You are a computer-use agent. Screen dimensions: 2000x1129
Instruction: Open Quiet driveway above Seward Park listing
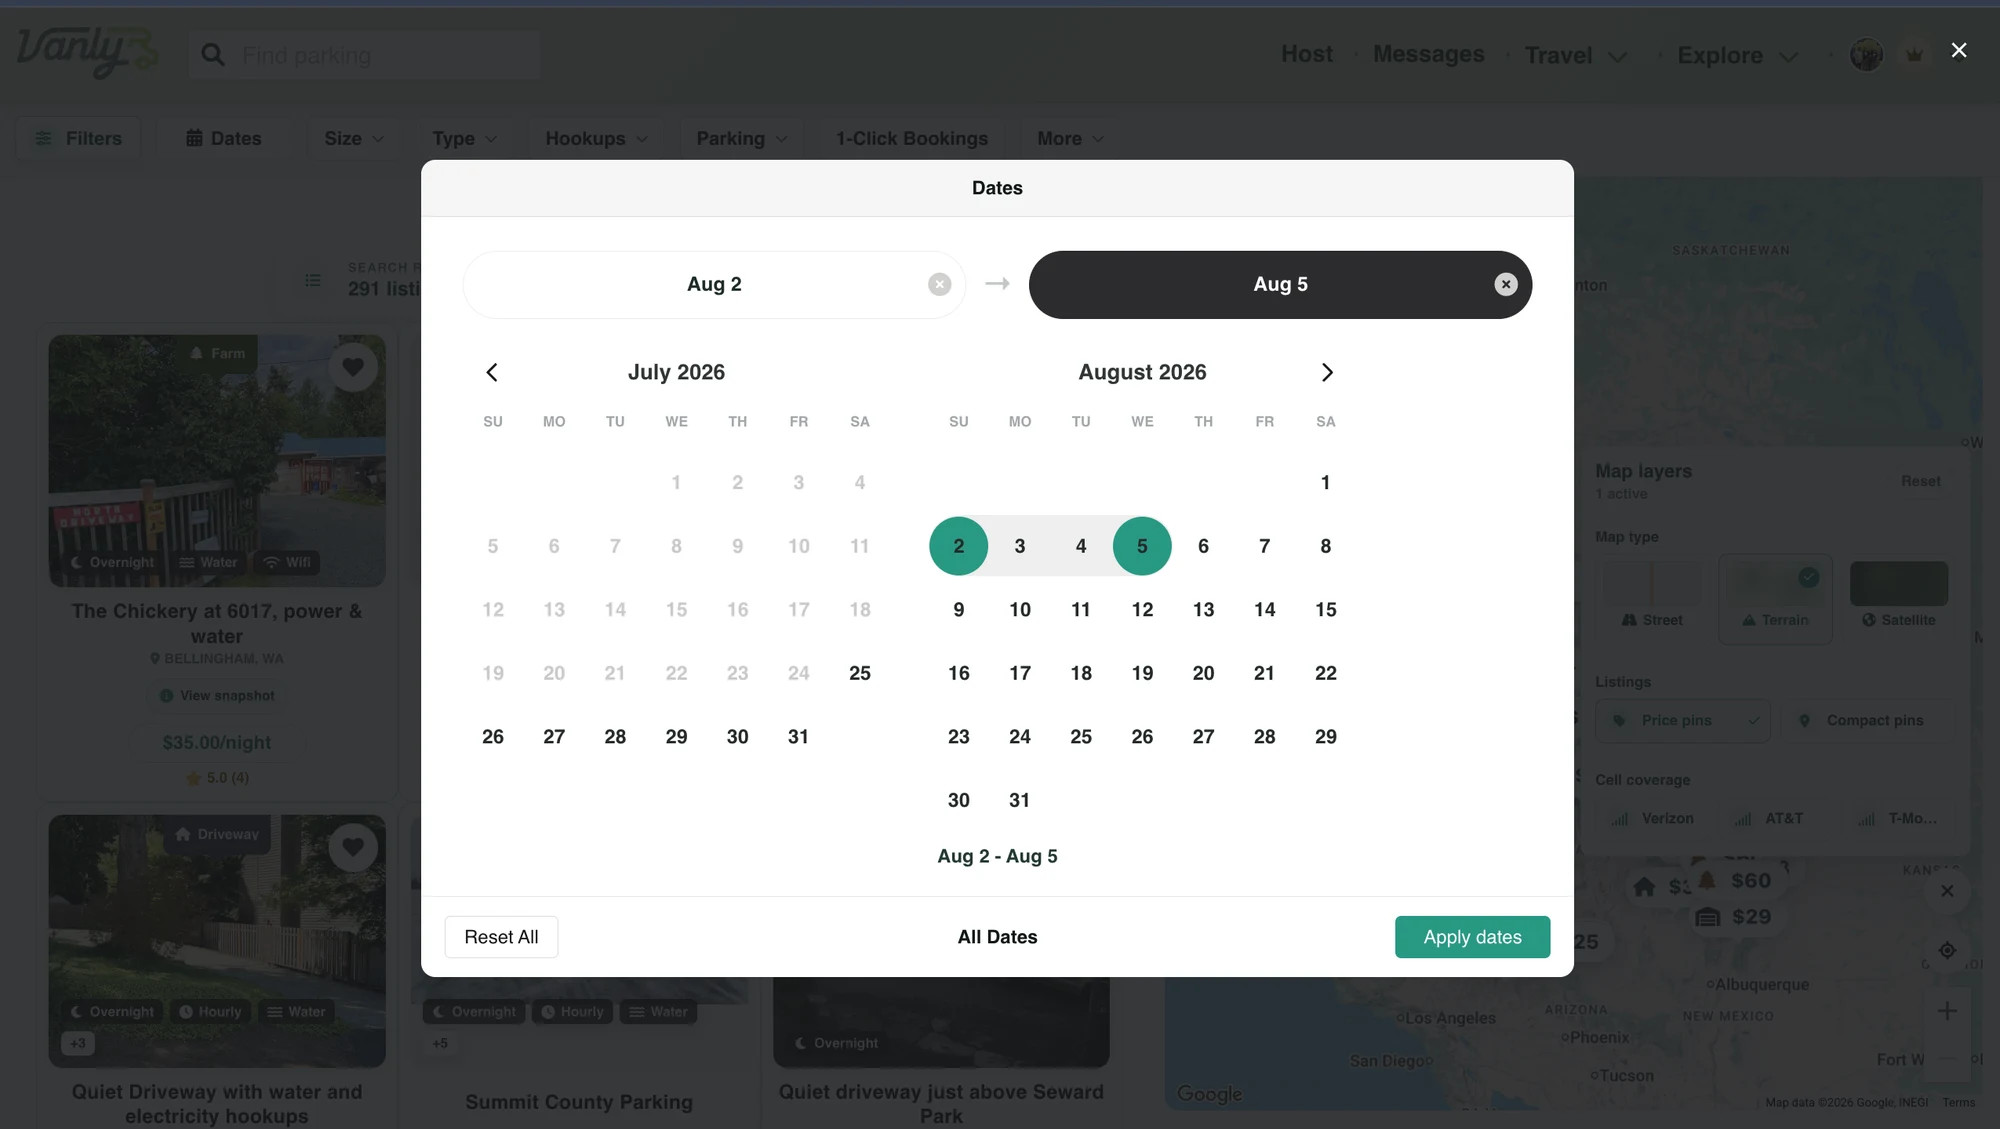point(941,1104)
